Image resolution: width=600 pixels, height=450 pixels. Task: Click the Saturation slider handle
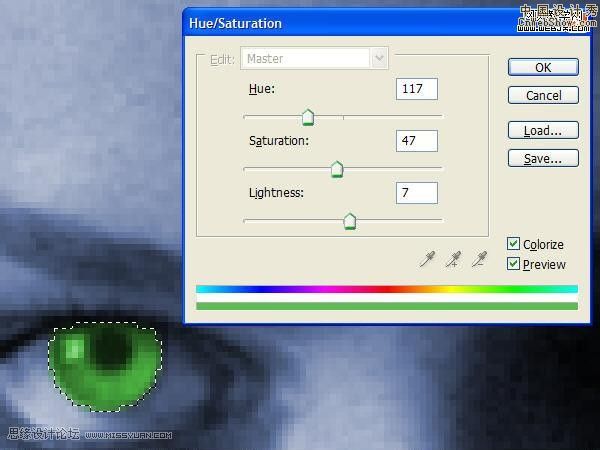click(x=337, y=169)
